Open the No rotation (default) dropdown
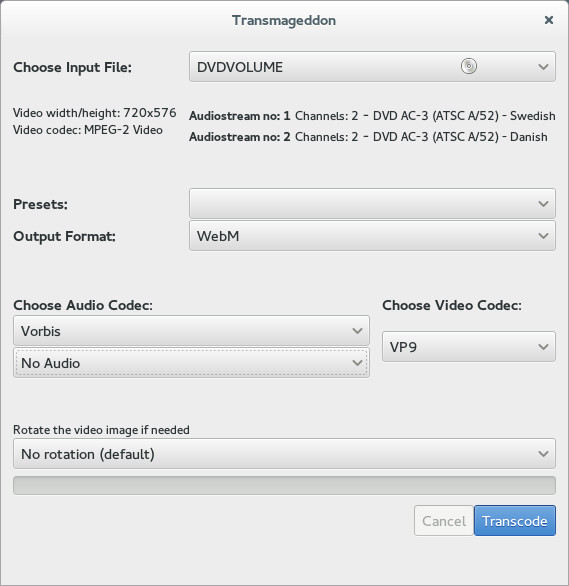Image resolution: width=569 pixels, height=586 pixels. click(284, 454)
